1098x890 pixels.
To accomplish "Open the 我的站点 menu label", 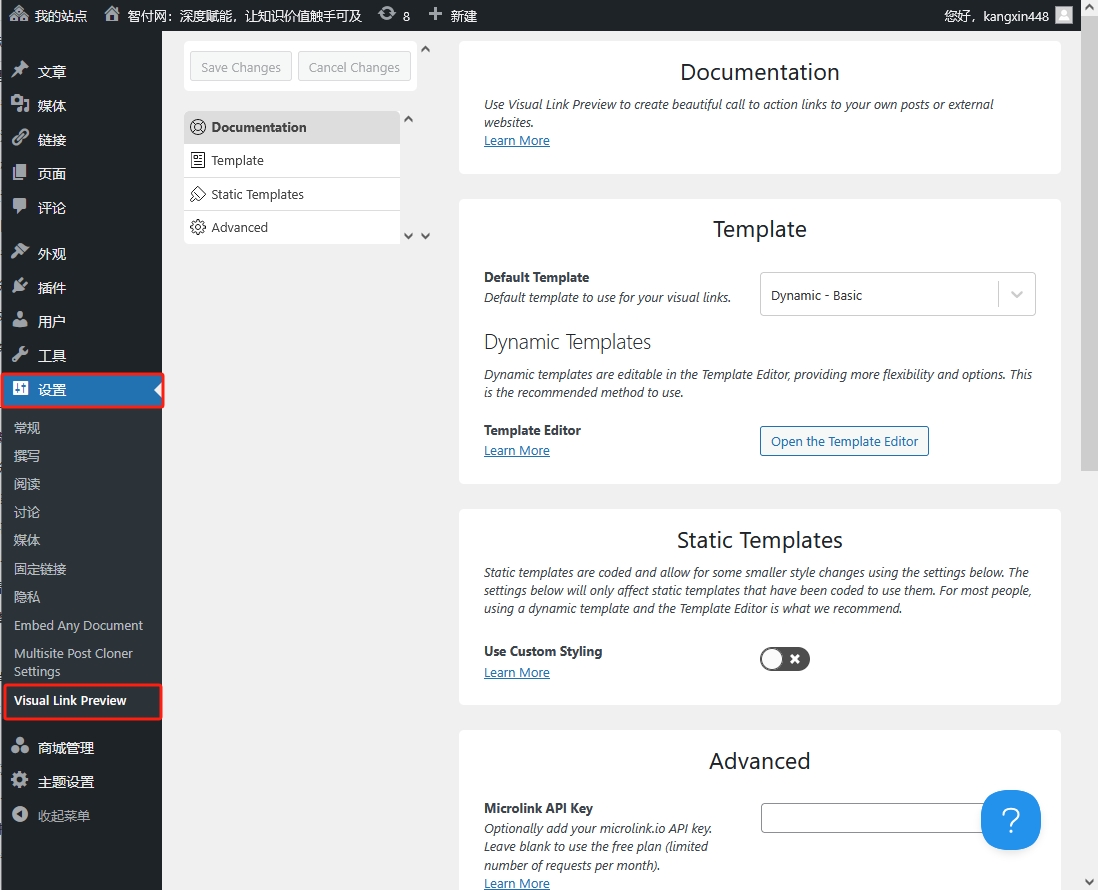I will pos(61,15).
